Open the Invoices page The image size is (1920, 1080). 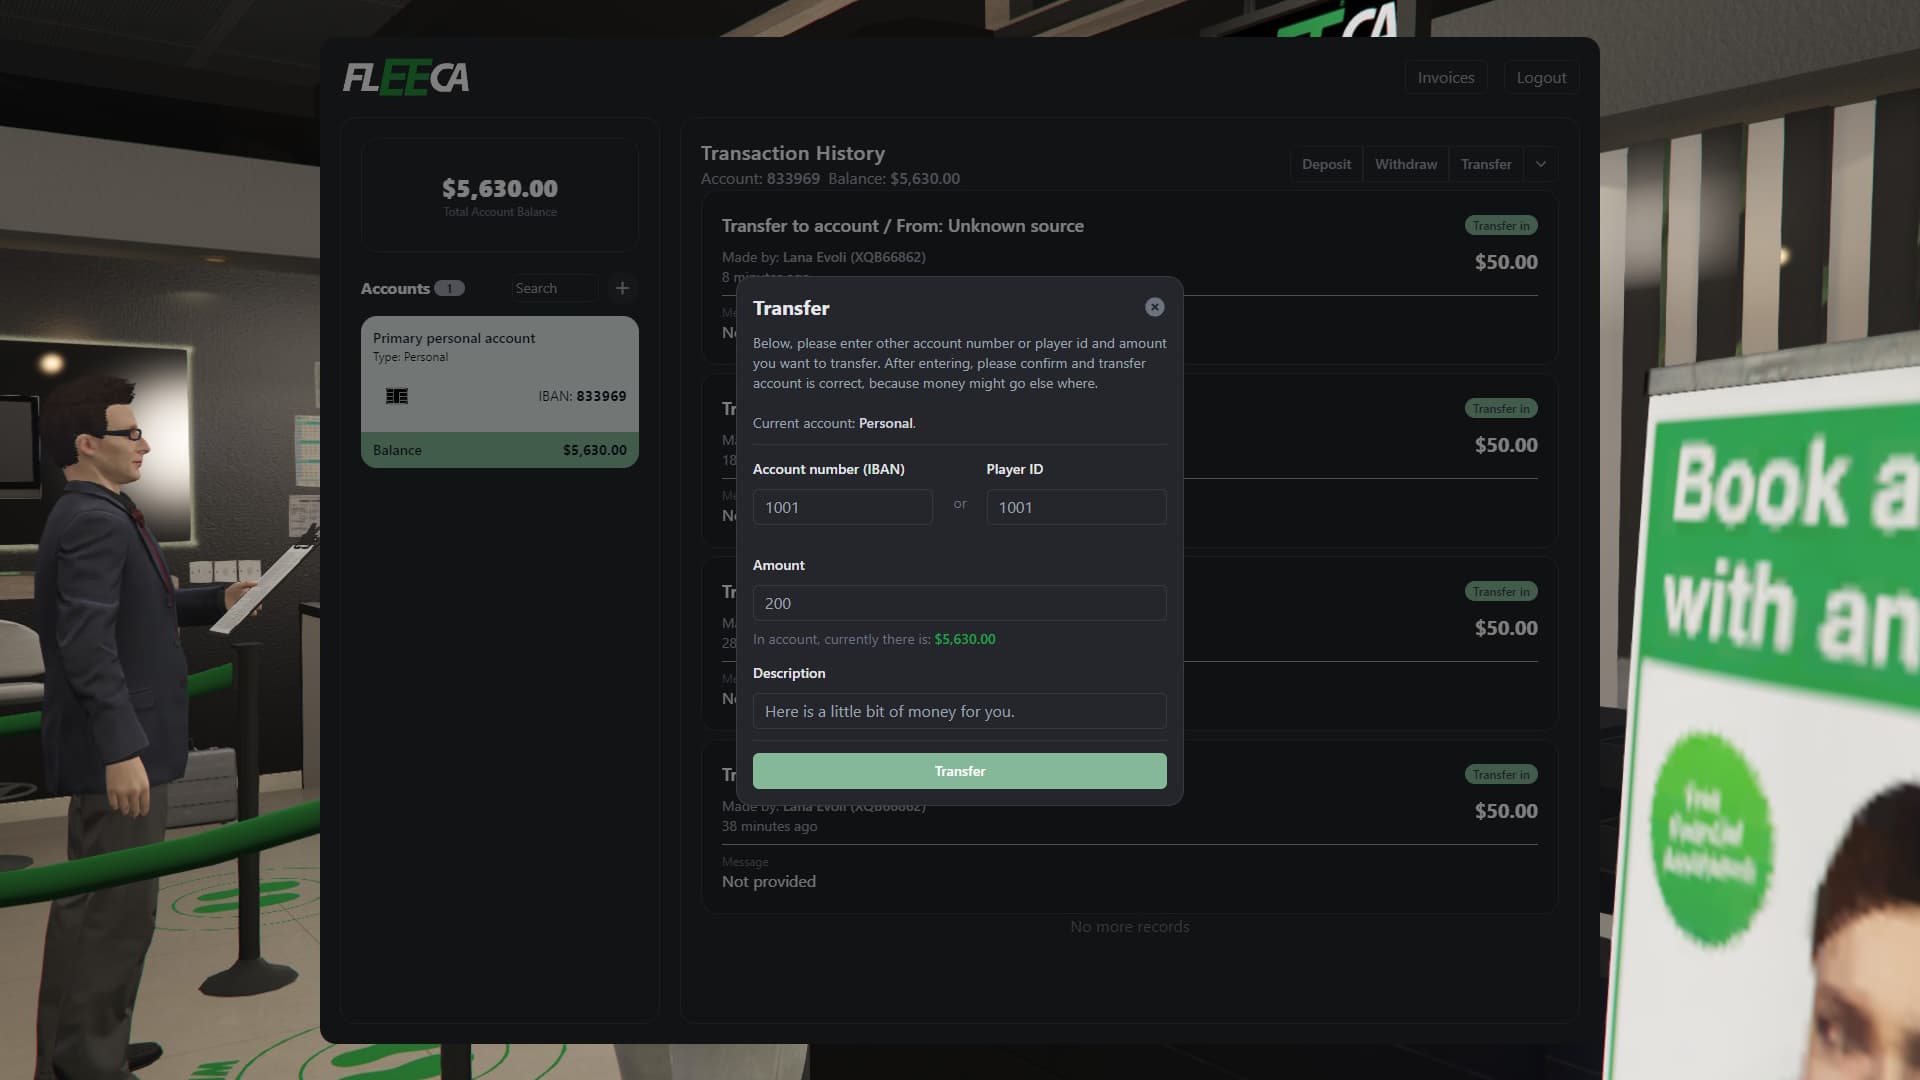coord(1446,77)
